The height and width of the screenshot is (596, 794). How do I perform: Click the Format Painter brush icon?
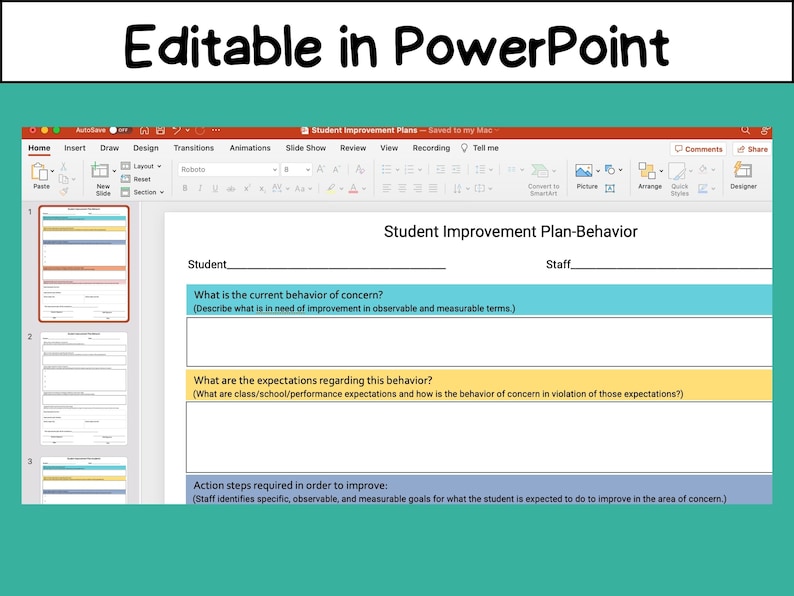(x=63, y=191)
